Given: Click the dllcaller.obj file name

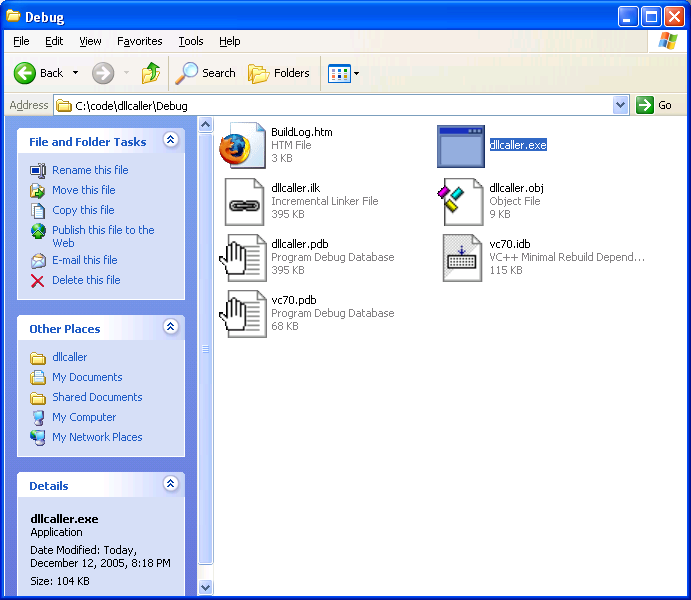Looking at the screenshot, I should tap(516, 188).
